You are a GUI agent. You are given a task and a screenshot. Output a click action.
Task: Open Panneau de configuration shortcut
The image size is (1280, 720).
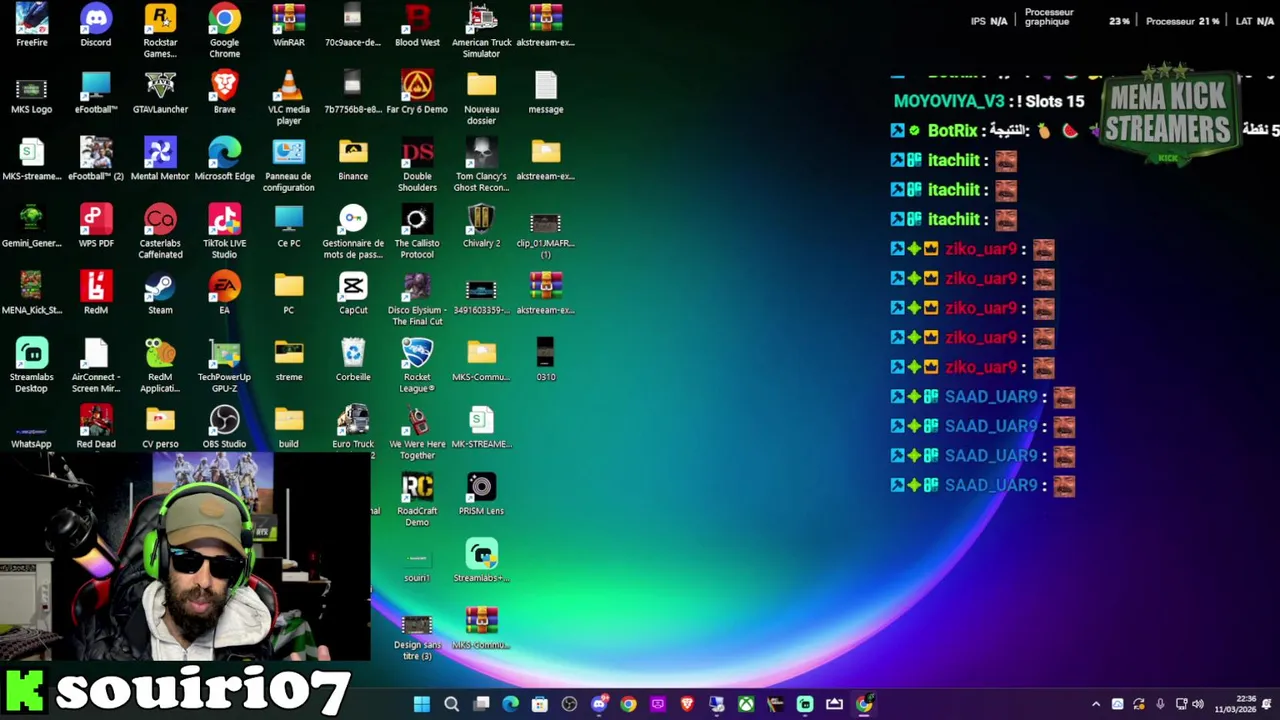click(x=289, y=164)
